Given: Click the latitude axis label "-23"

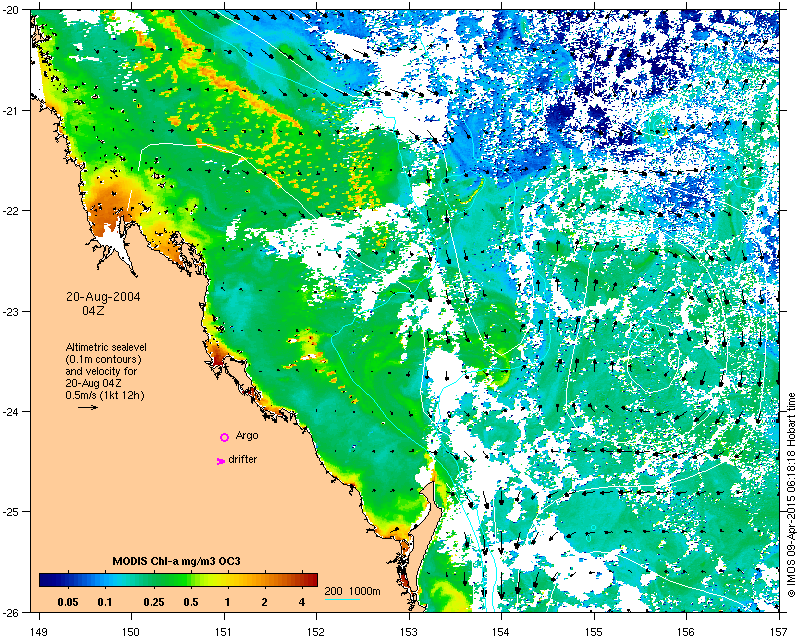Looking at the screenshot, I should pyautogui.click(x=12, y=311).
